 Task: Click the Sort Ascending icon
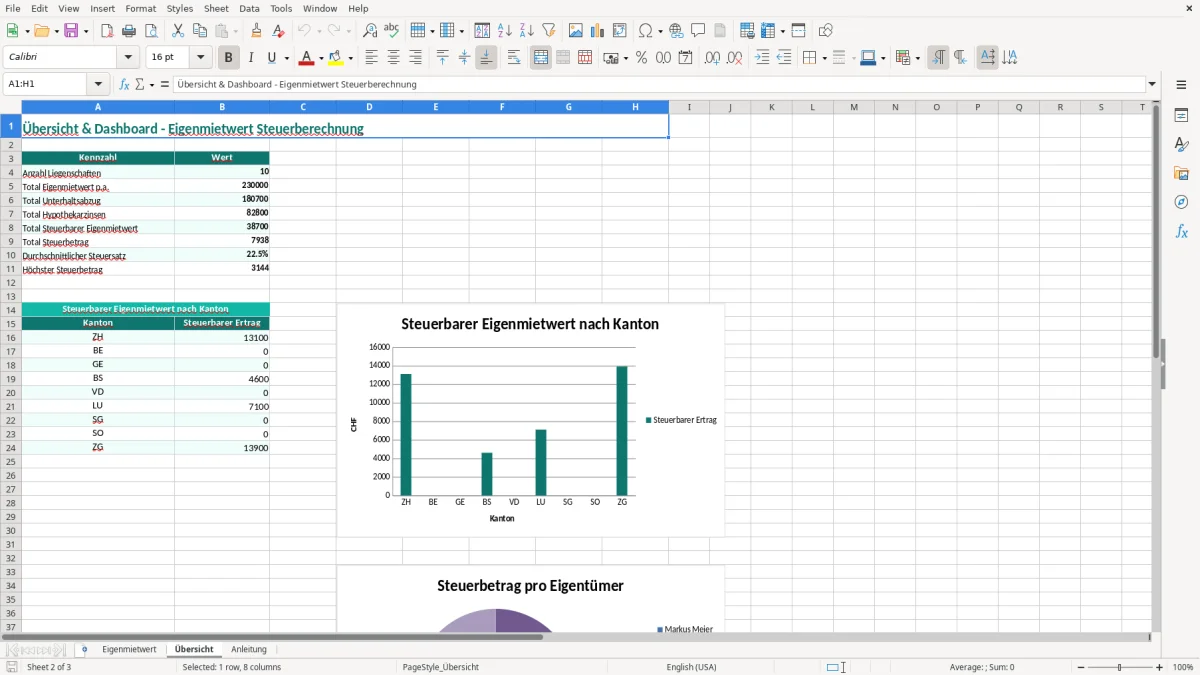(x=505, y=31)
